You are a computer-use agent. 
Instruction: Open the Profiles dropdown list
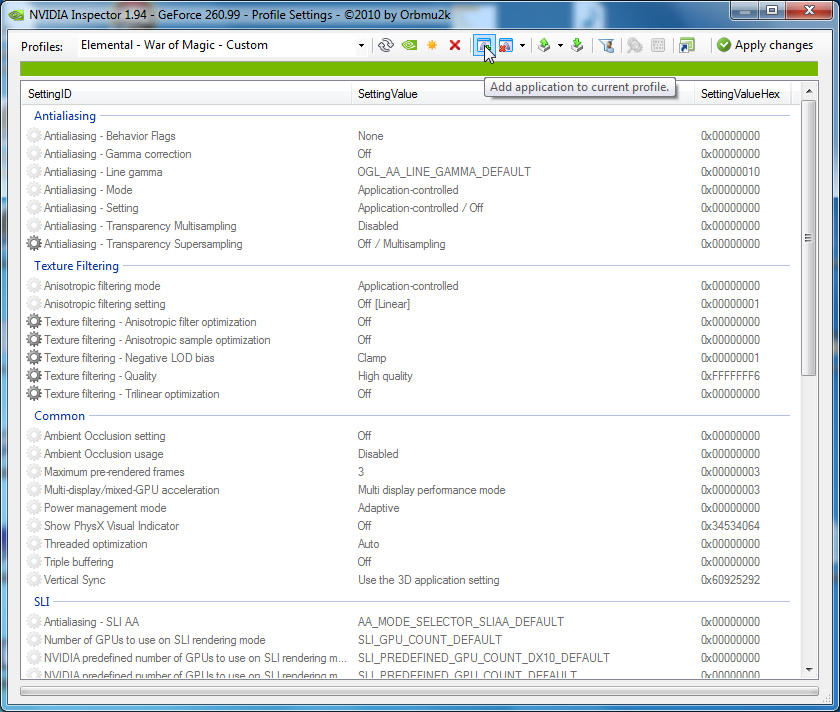[x=361, y=45]
